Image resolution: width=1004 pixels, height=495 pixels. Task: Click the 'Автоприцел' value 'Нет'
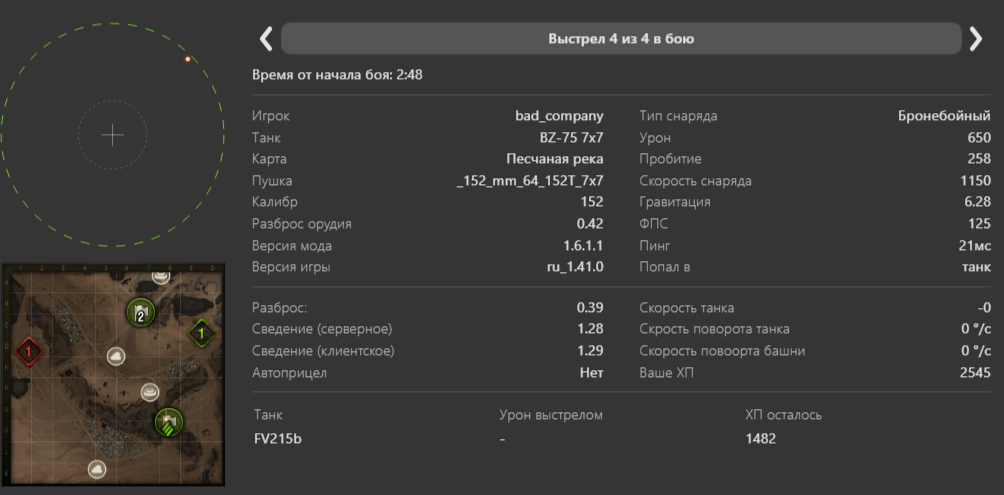(592, 372)
